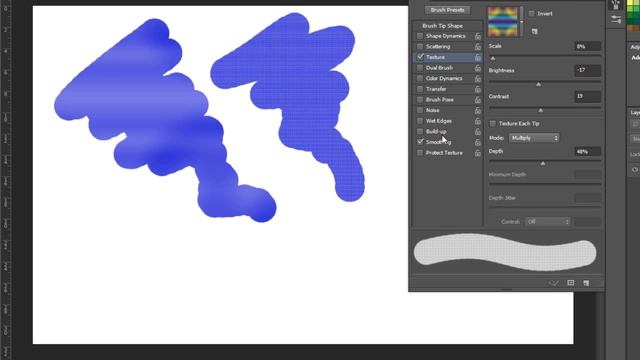The width and height of the screenshot is (640, 360).
Task: Click the Depth percentage field
Action: [x=587, y=151]
